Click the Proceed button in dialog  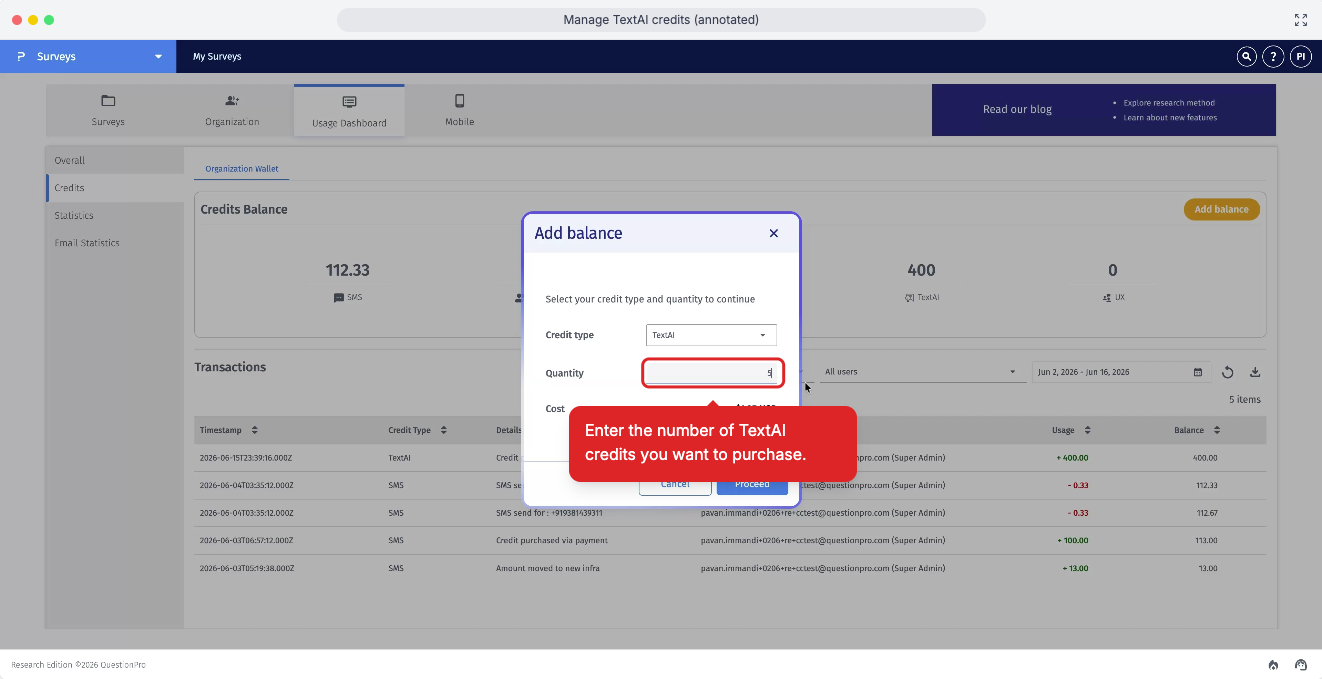pos(752,484)
